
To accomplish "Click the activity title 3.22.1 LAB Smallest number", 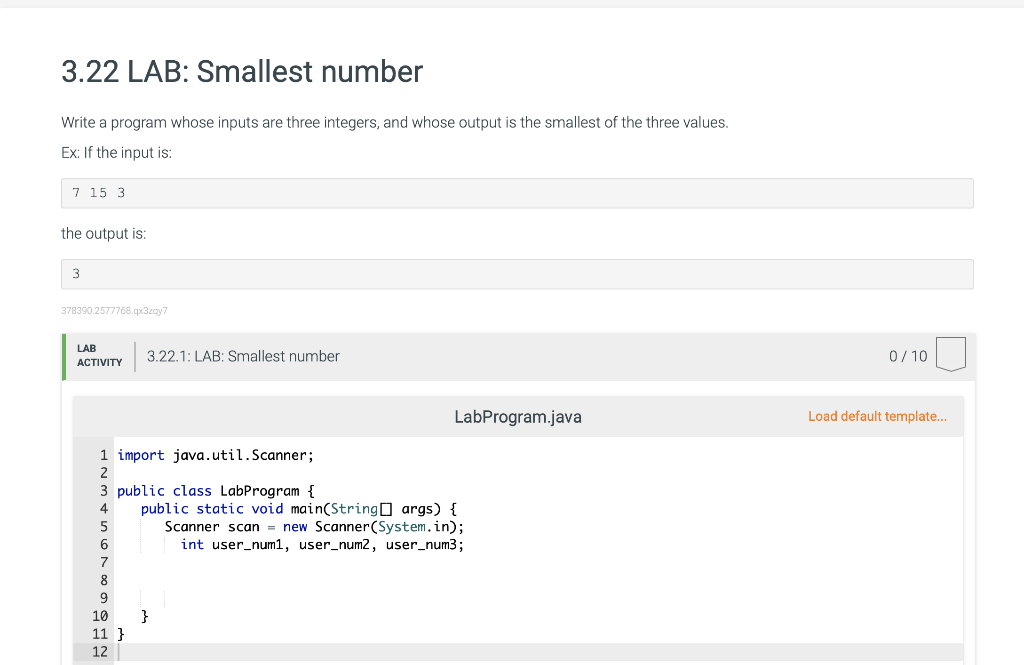I will (x=243, y=356).
